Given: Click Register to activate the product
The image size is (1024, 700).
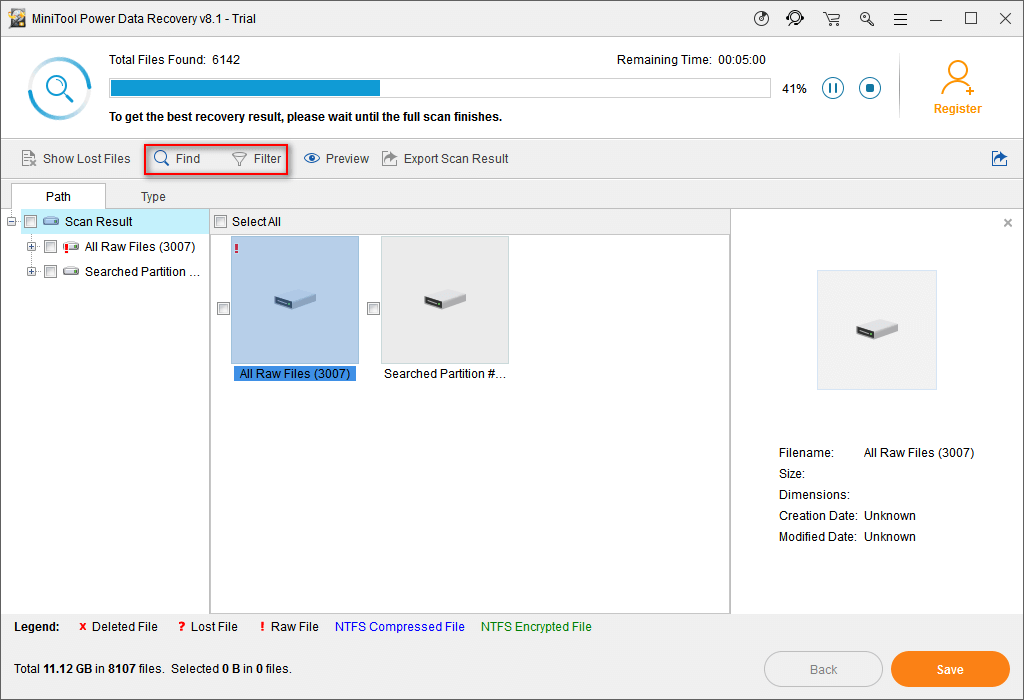Looking at the screenshot, I should 957,88.
